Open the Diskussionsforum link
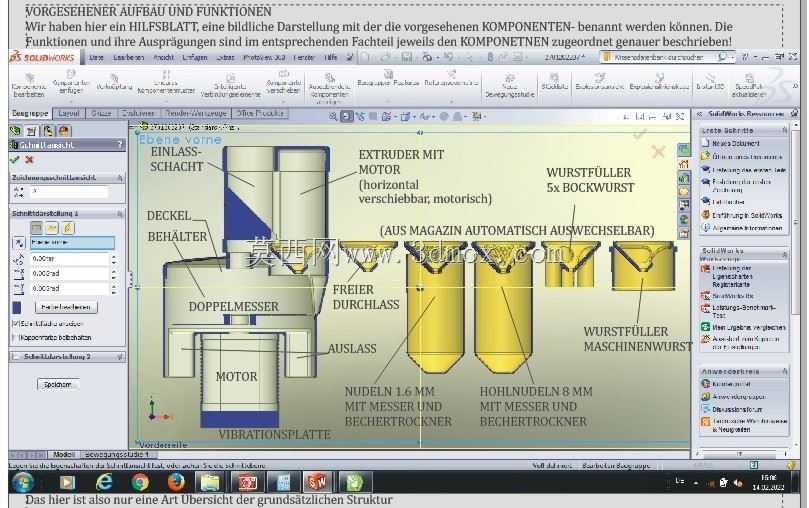This screenshot has height=508, width=809. pos(737,409)
